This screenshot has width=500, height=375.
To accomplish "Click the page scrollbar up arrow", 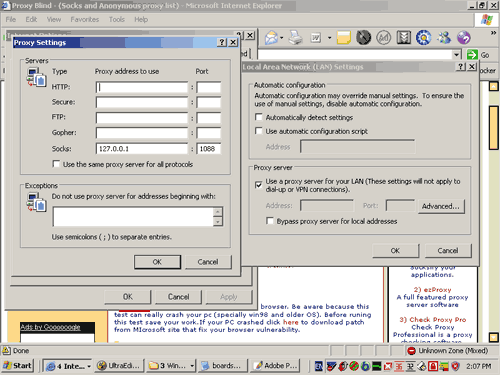I will click(x=494, y=87).
